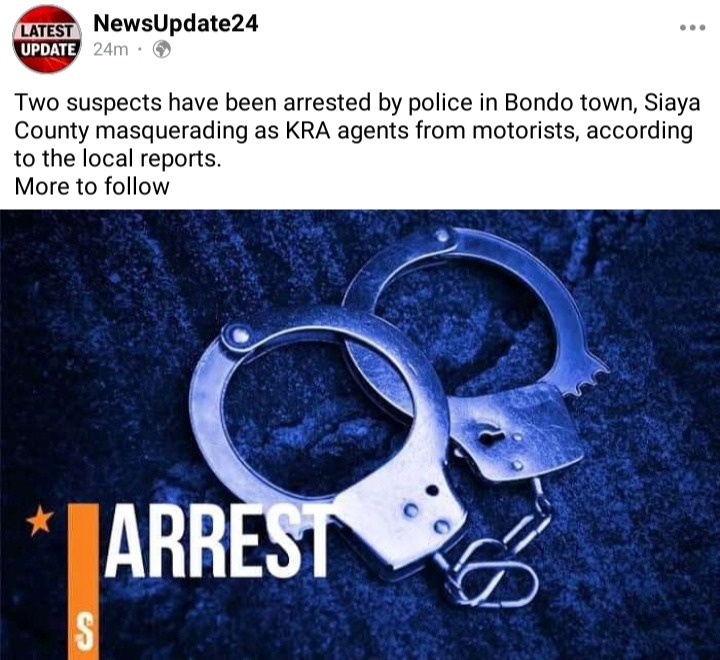Click the 'More to follow' line
The image size is (720, 660).
tap(92, 186)
